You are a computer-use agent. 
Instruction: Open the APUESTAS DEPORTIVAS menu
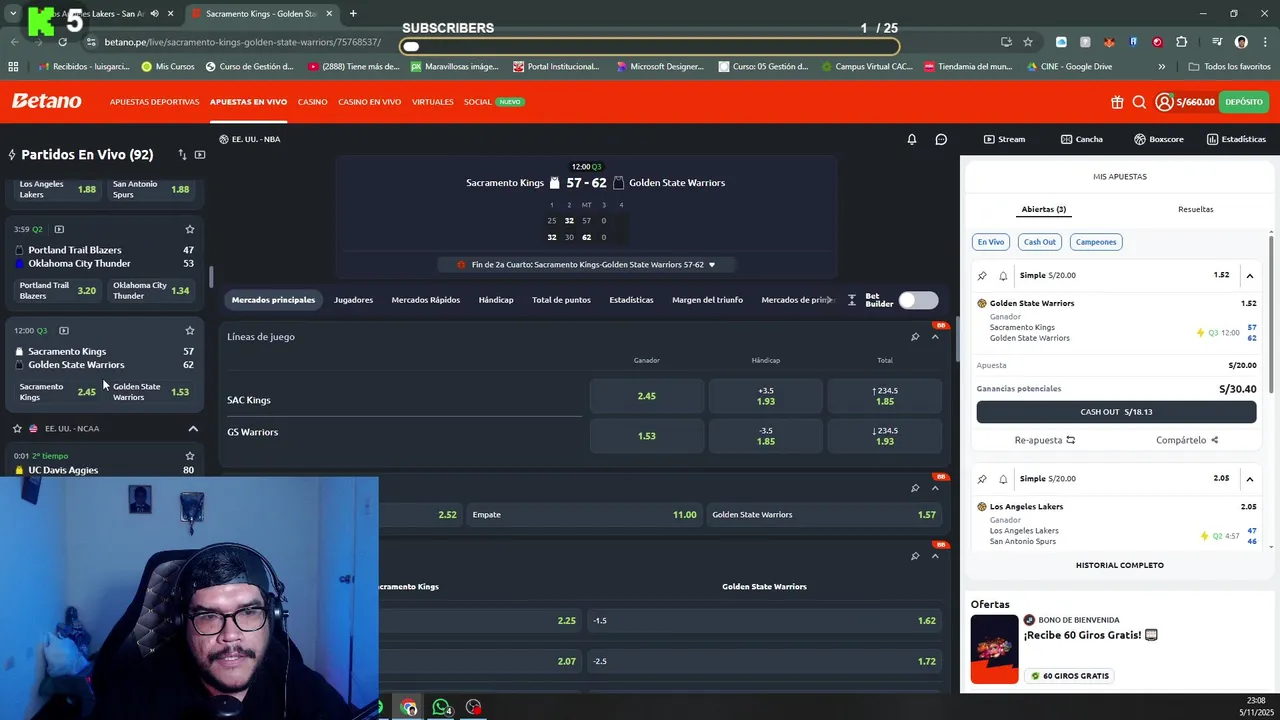[x=154, y=102]
